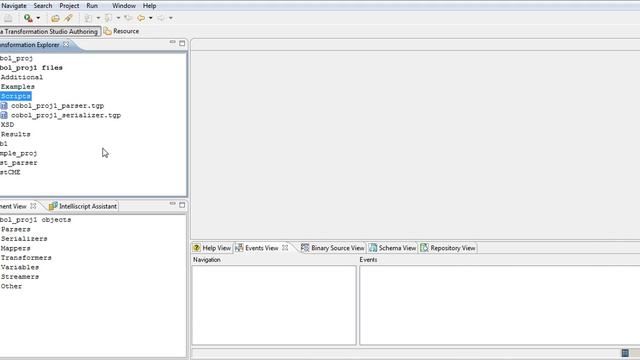Click the Binary Source View tab icon
Screen dimensions: 640x360
click(305, 248)
